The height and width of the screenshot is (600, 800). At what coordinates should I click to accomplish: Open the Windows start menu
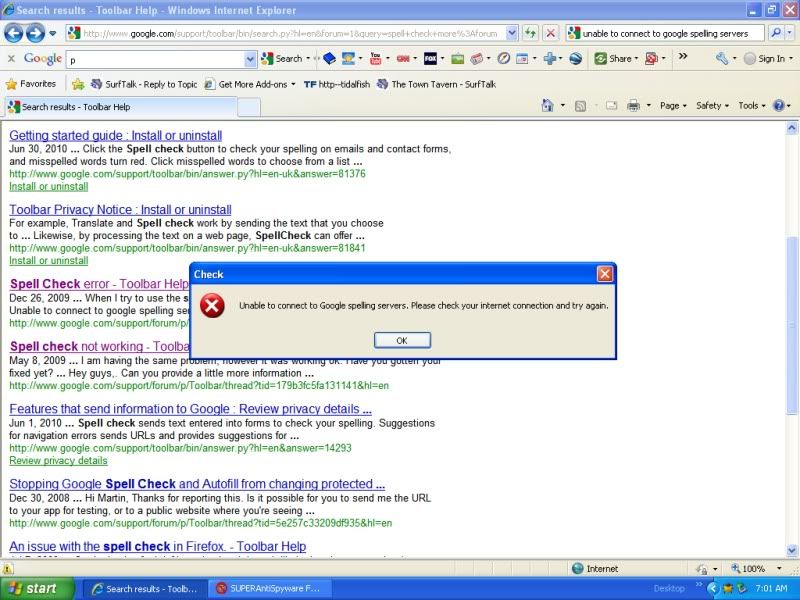click(37, 588)
